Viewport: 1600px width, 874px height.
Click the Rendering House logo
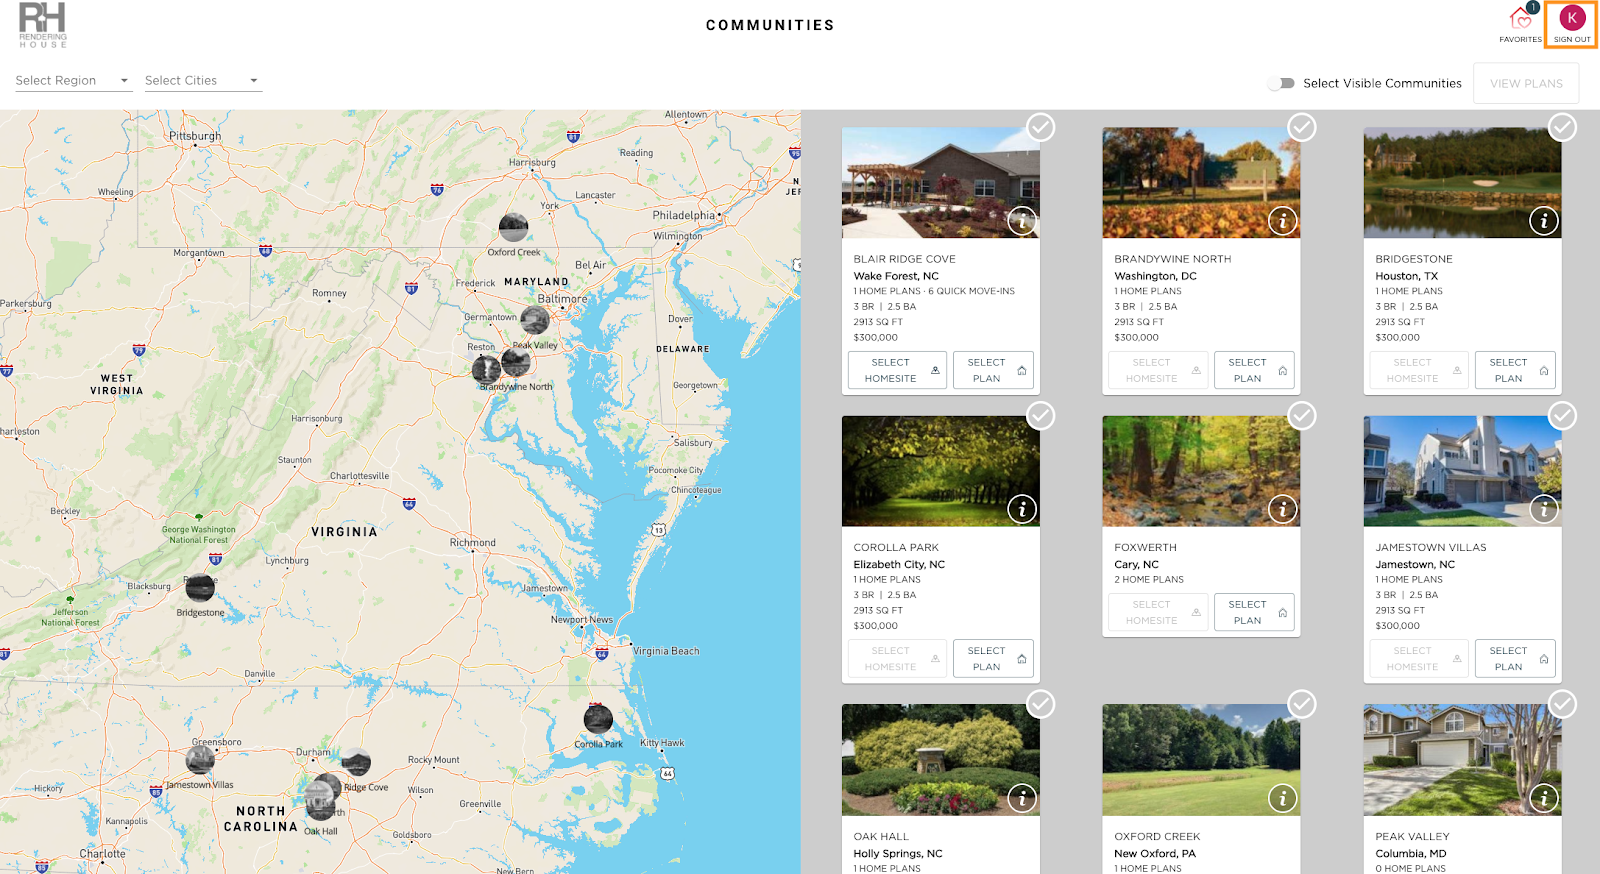(x=43, y=25)
